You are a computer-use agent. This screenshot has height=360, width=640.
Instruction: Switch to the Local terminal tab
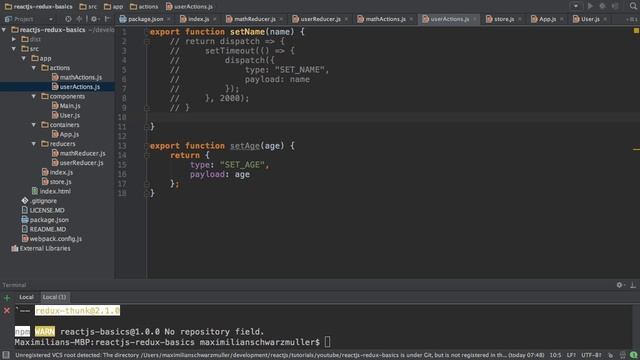(27, 297)
